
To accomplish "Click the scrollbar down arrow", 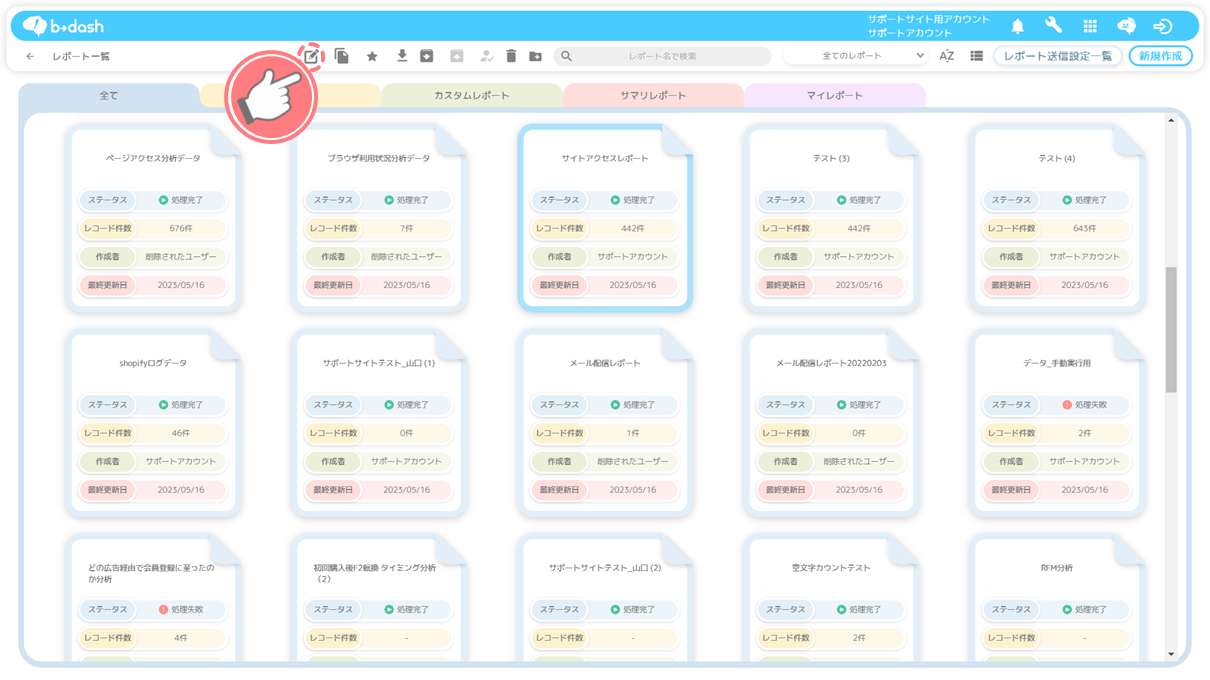I will point(1171,655).
